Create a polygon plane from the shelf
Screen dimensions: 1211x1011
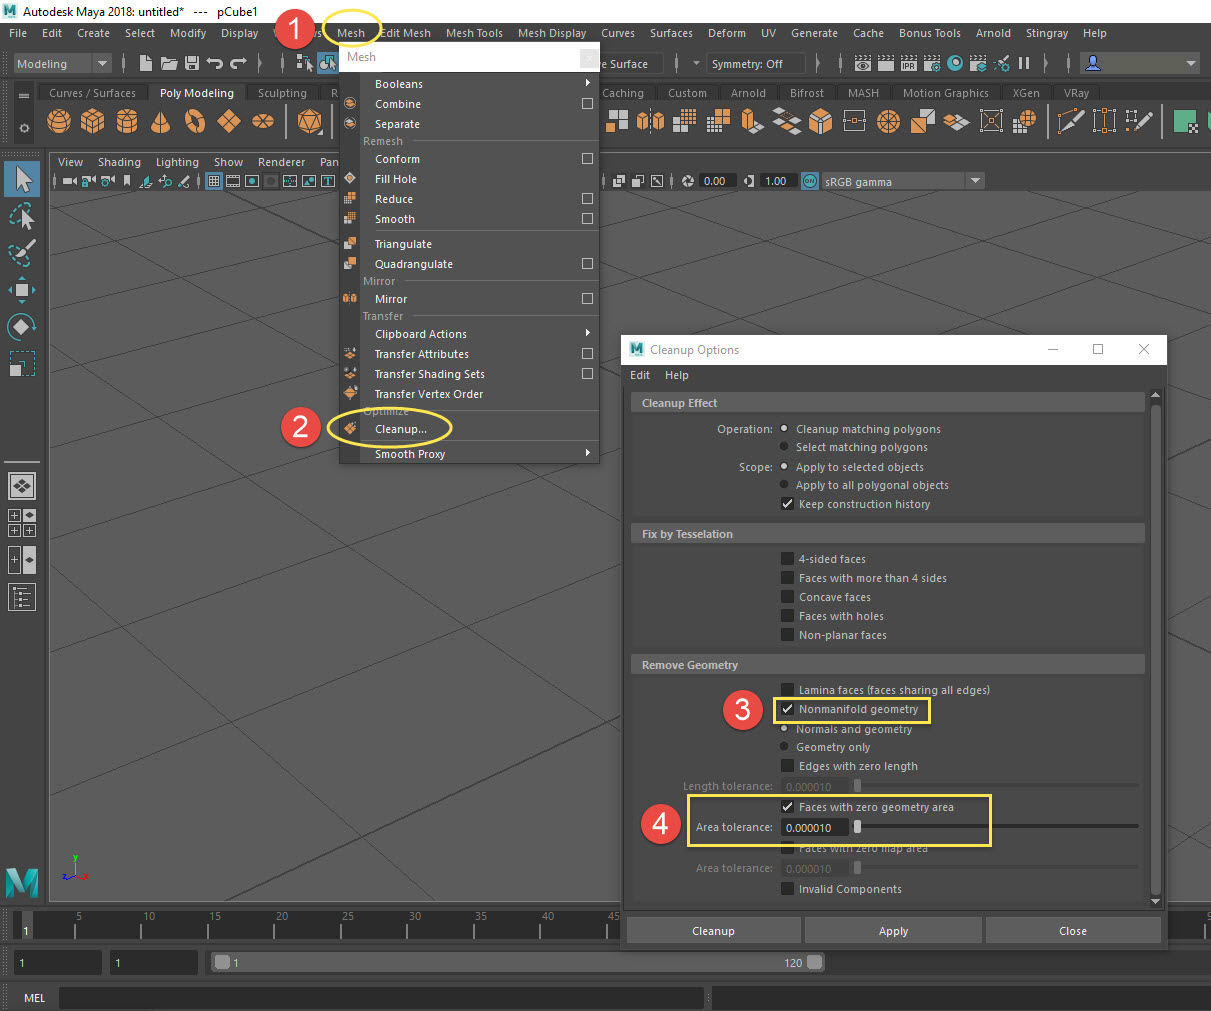[x=229, y=122]
